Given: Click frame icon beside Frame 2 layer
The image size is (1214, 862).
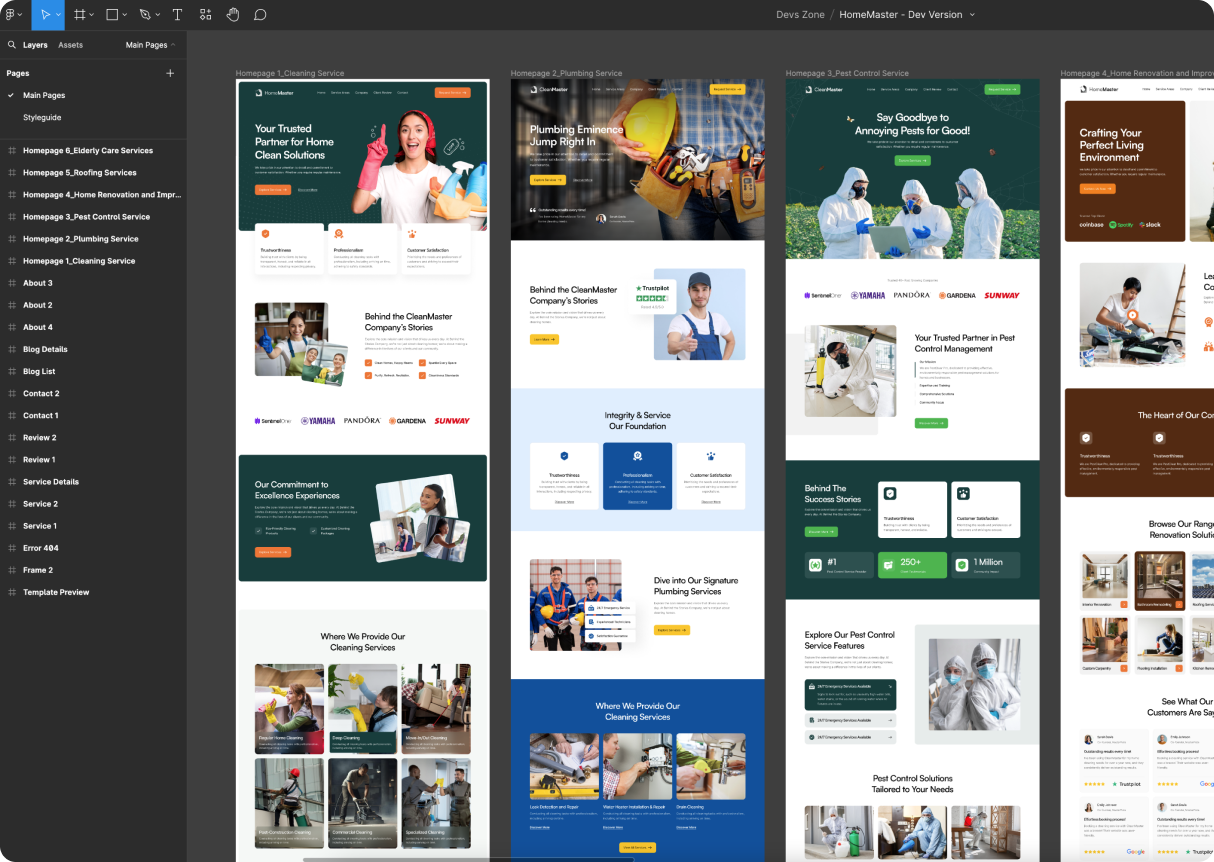Looking at the screenshot, I should click(x=12, y=570).
